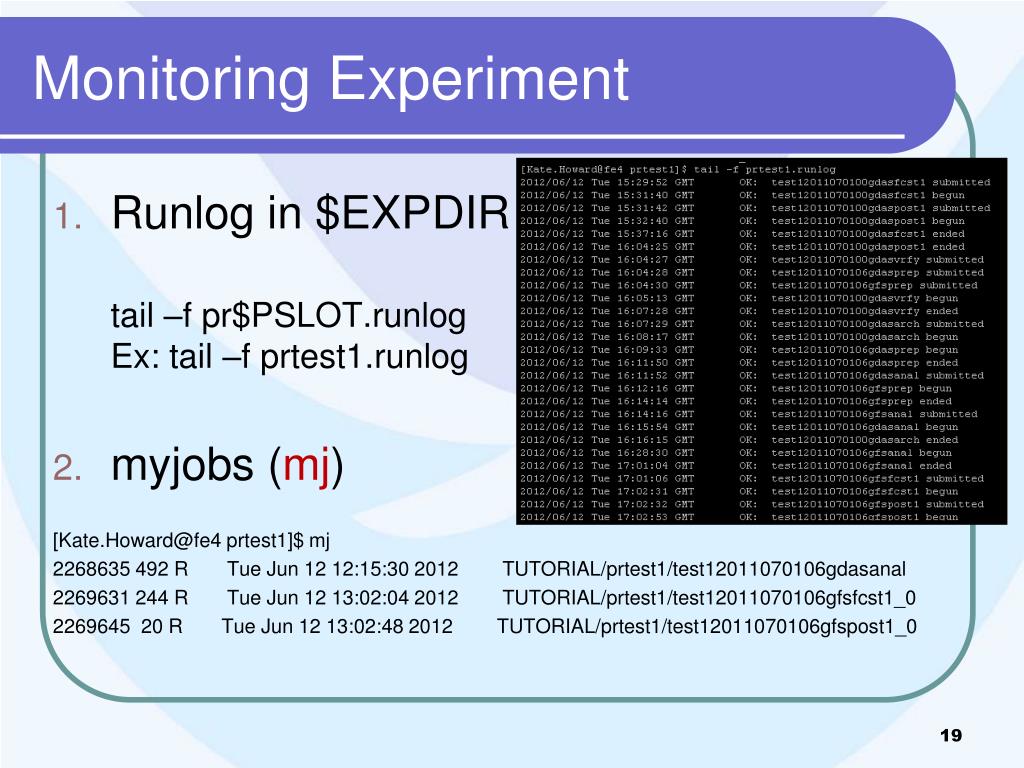The height and width of the screenshot is (768, 1024).
Task: Click log line '15:37:16 gdasfcst1 ended'
Action: click(742, 234)
